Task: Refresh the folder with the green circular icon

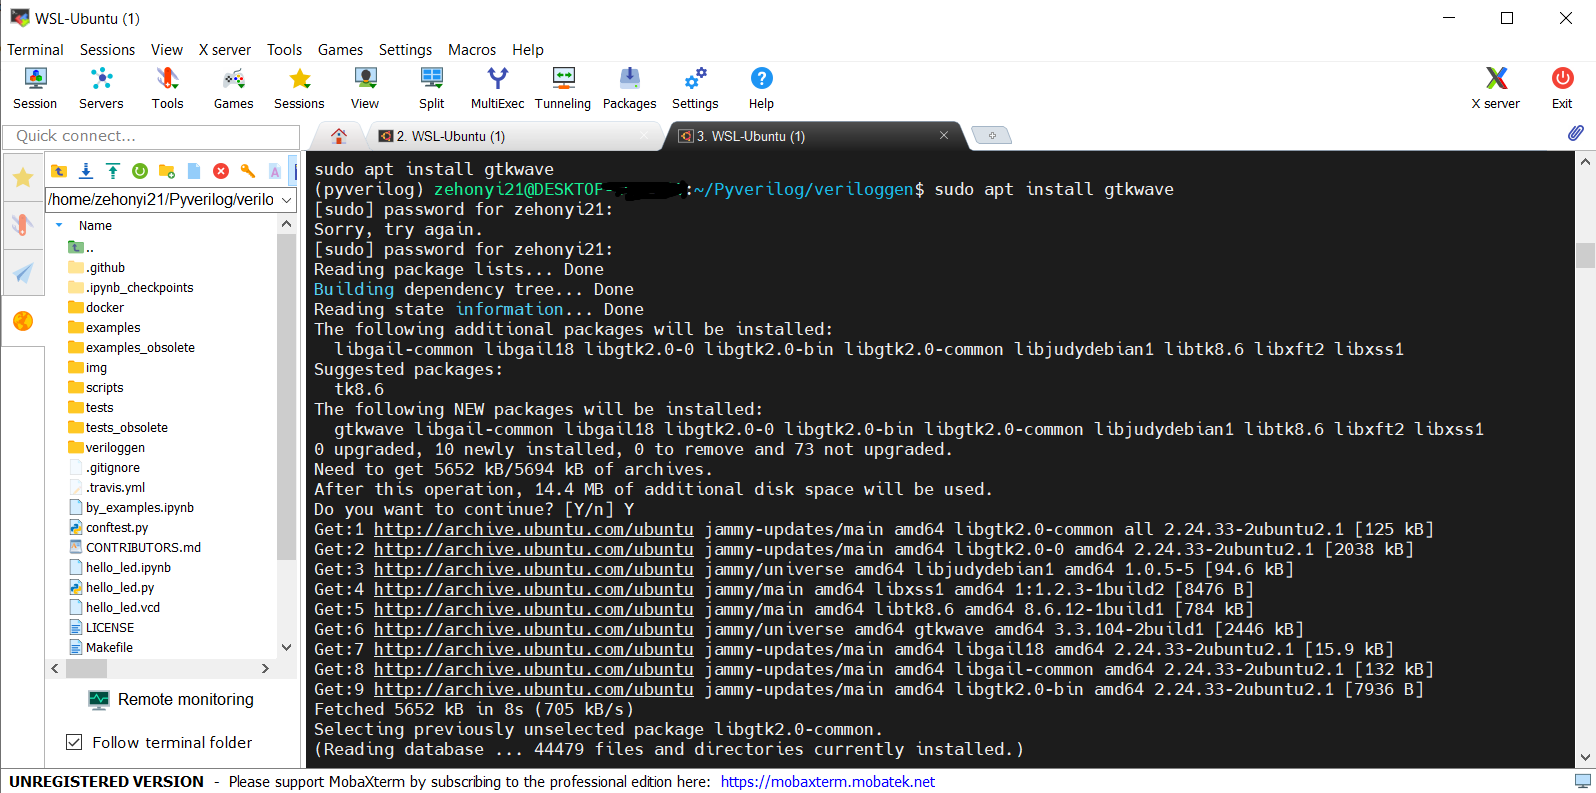Action: click(x=140, y=171)
